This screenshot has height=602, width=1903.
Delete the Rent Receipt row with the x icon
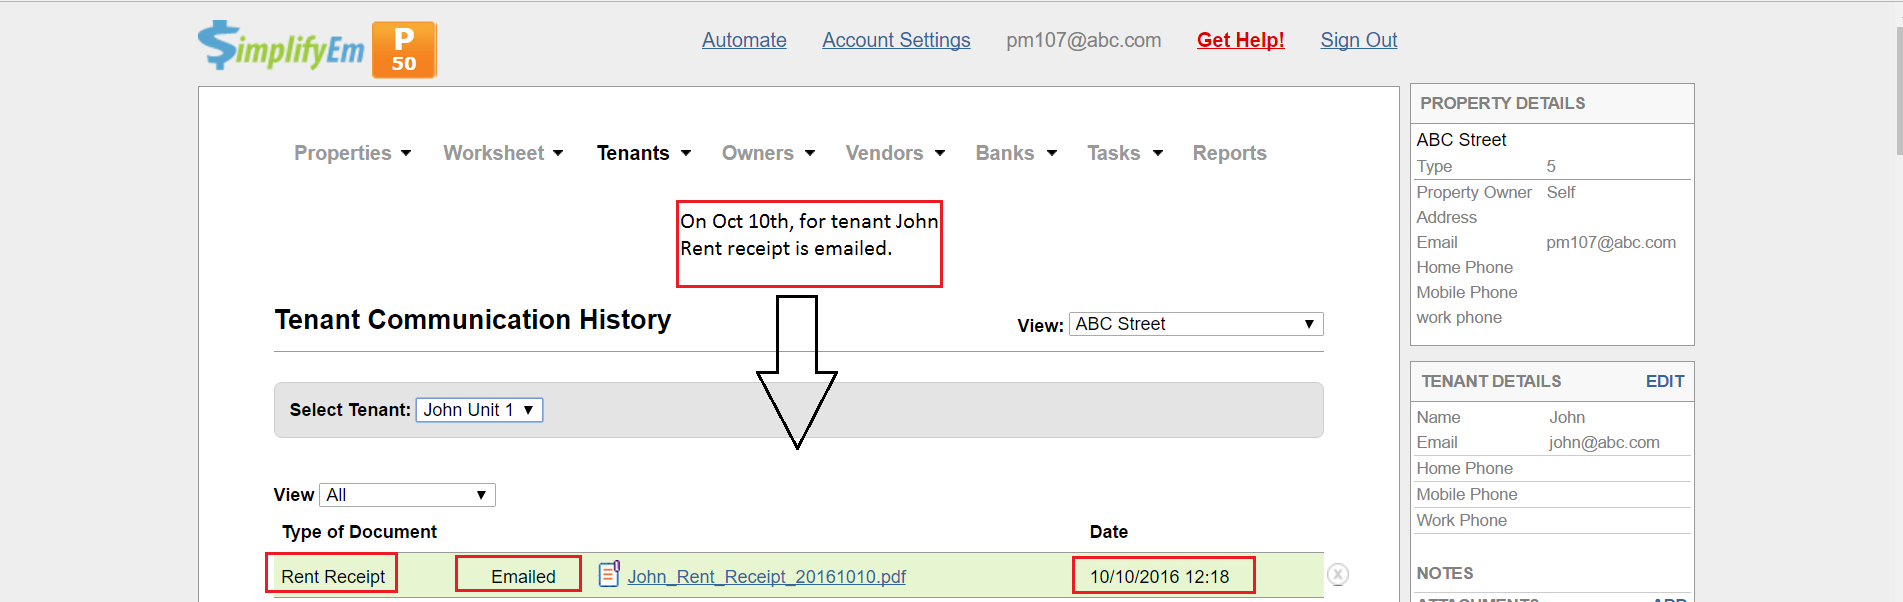point(1338,574)
